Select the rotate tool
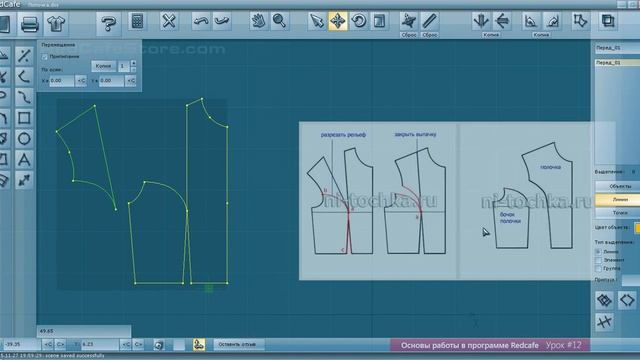640x360 pixels. coord(359,21)
